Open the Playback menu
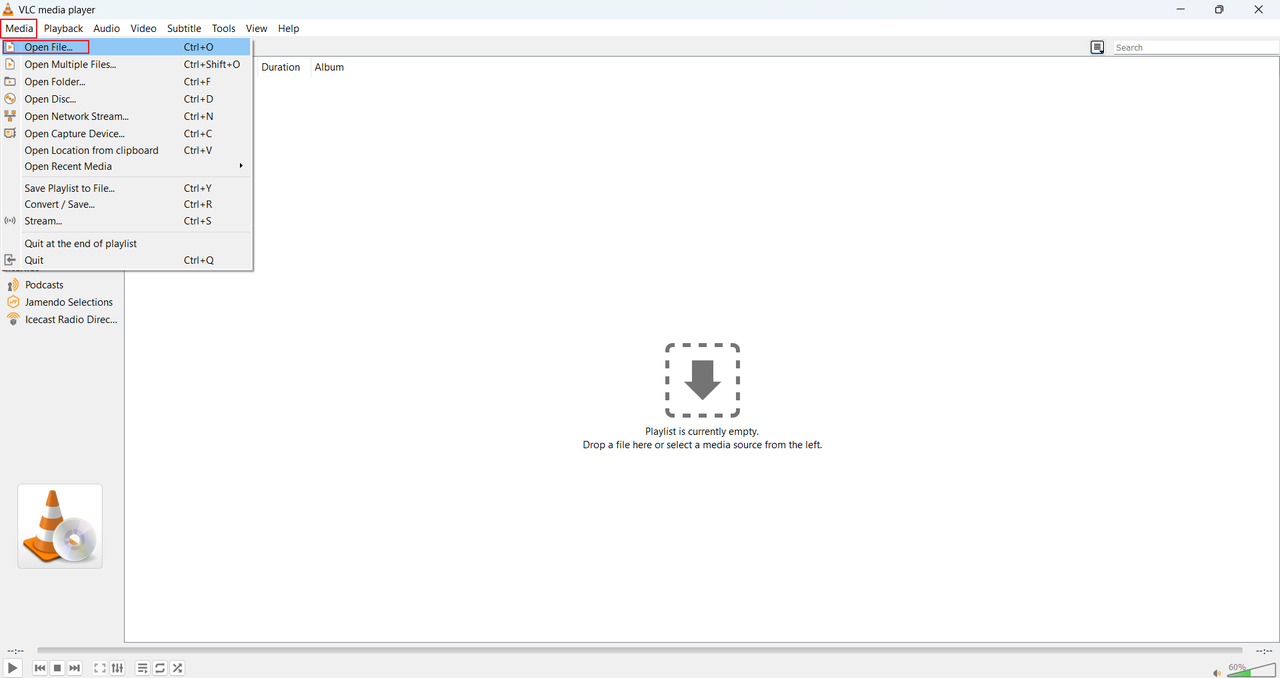This screenshot has height=678, width=1280. pyautogui.click(x=63, y=28)
